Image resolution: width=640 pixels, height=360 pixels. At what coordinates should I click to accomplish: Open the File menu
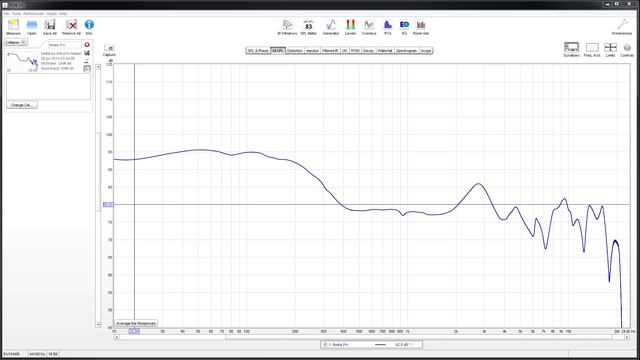[6, 13]
